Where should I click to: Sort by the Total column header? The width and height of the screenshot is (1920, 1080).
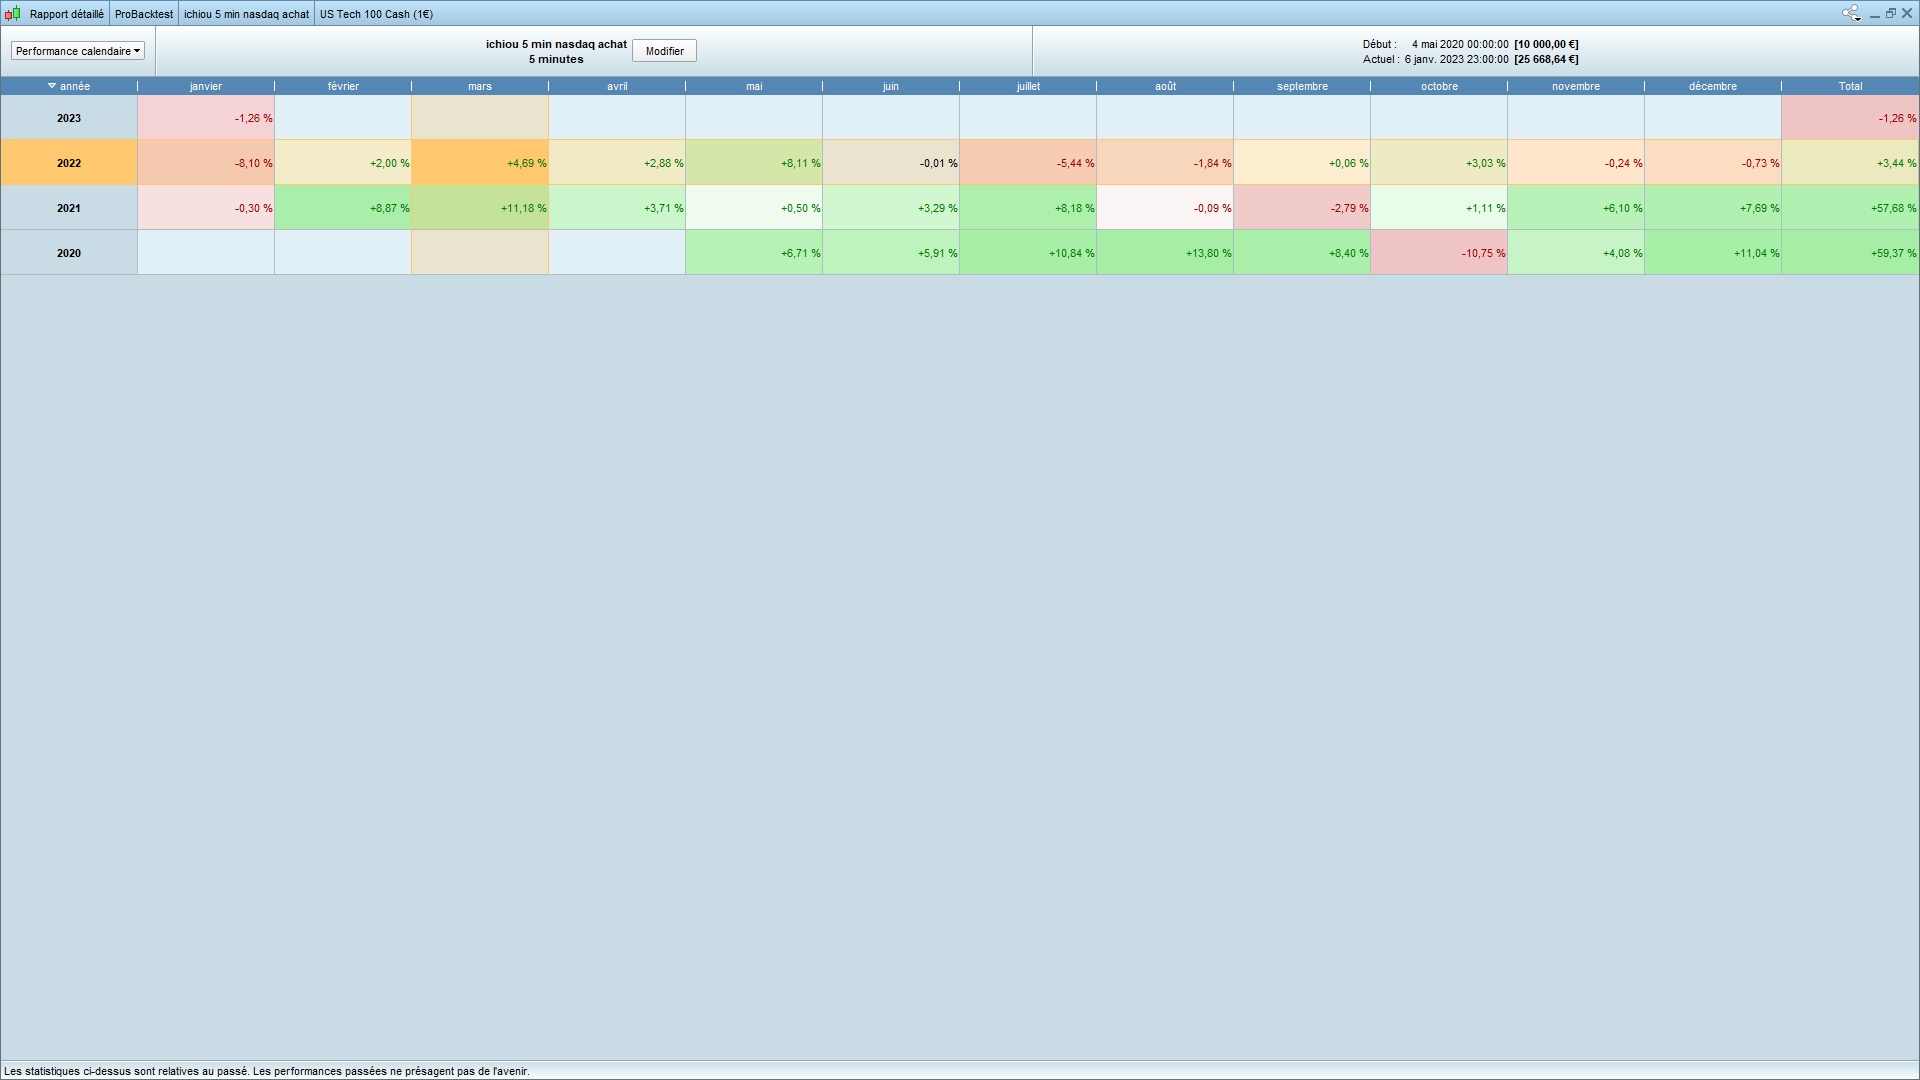click(x=1850, y=86)
